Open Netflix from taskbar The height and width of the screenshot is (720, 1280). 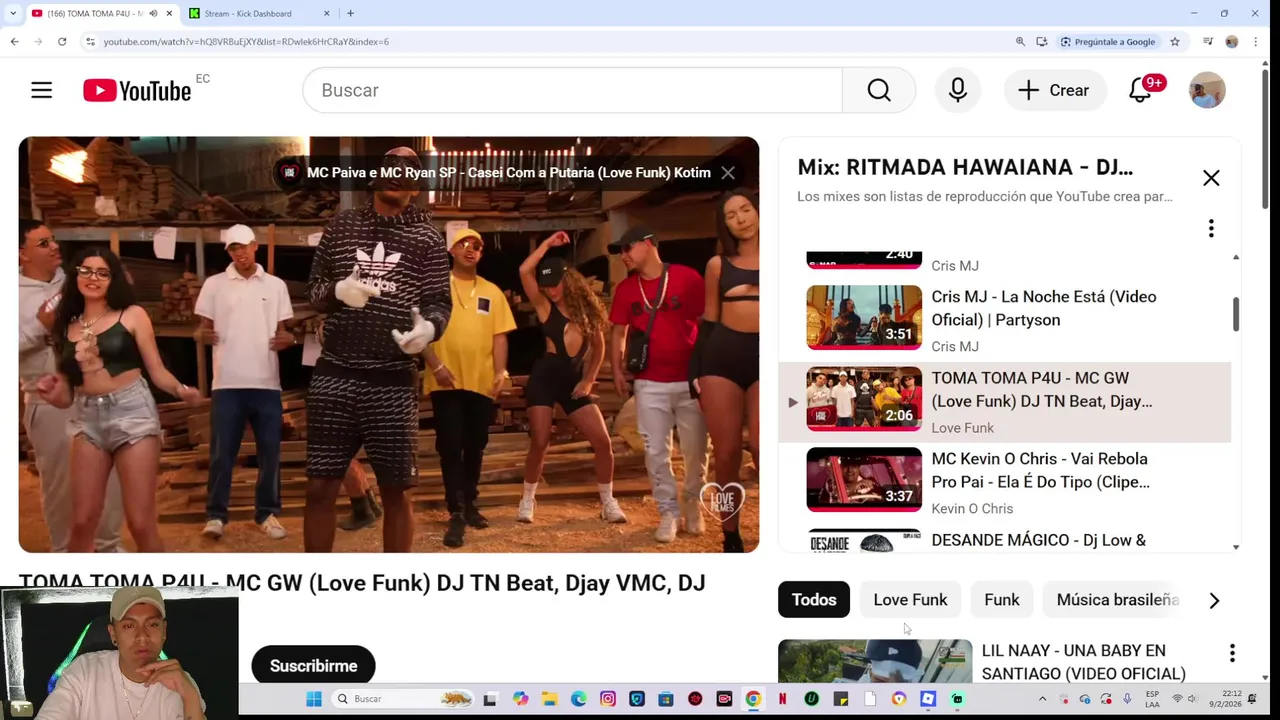point(782,699)
